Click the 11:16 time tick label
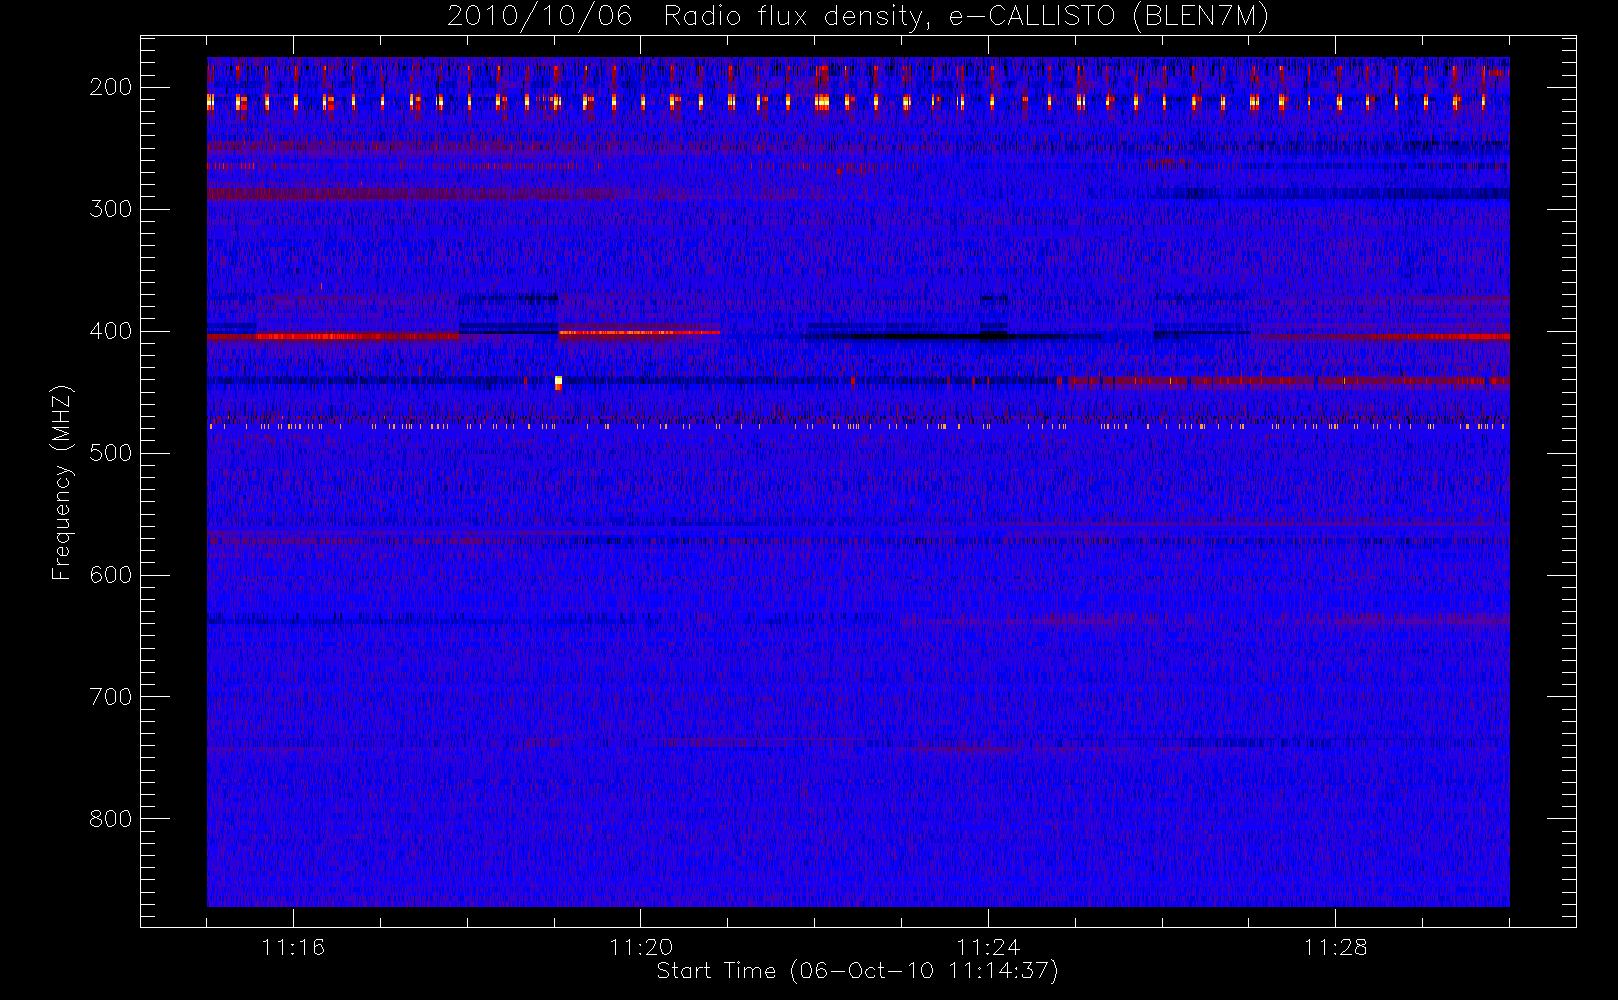The image size is (1618, 1000). pyautogui.click(x=293, y=947)
